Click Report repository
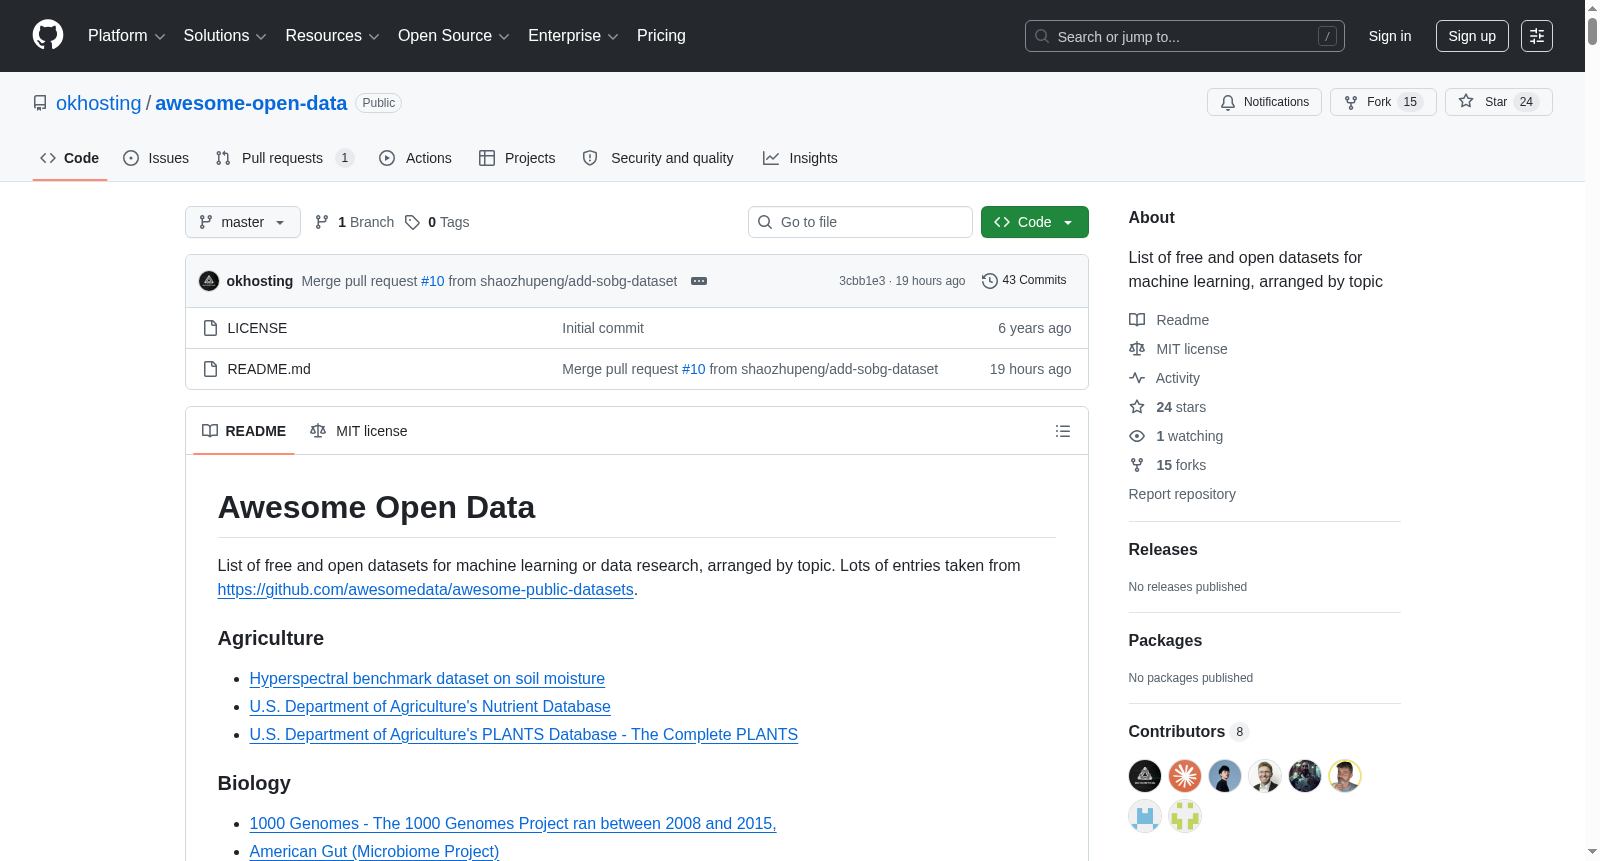 click(x=1182, y=494)
